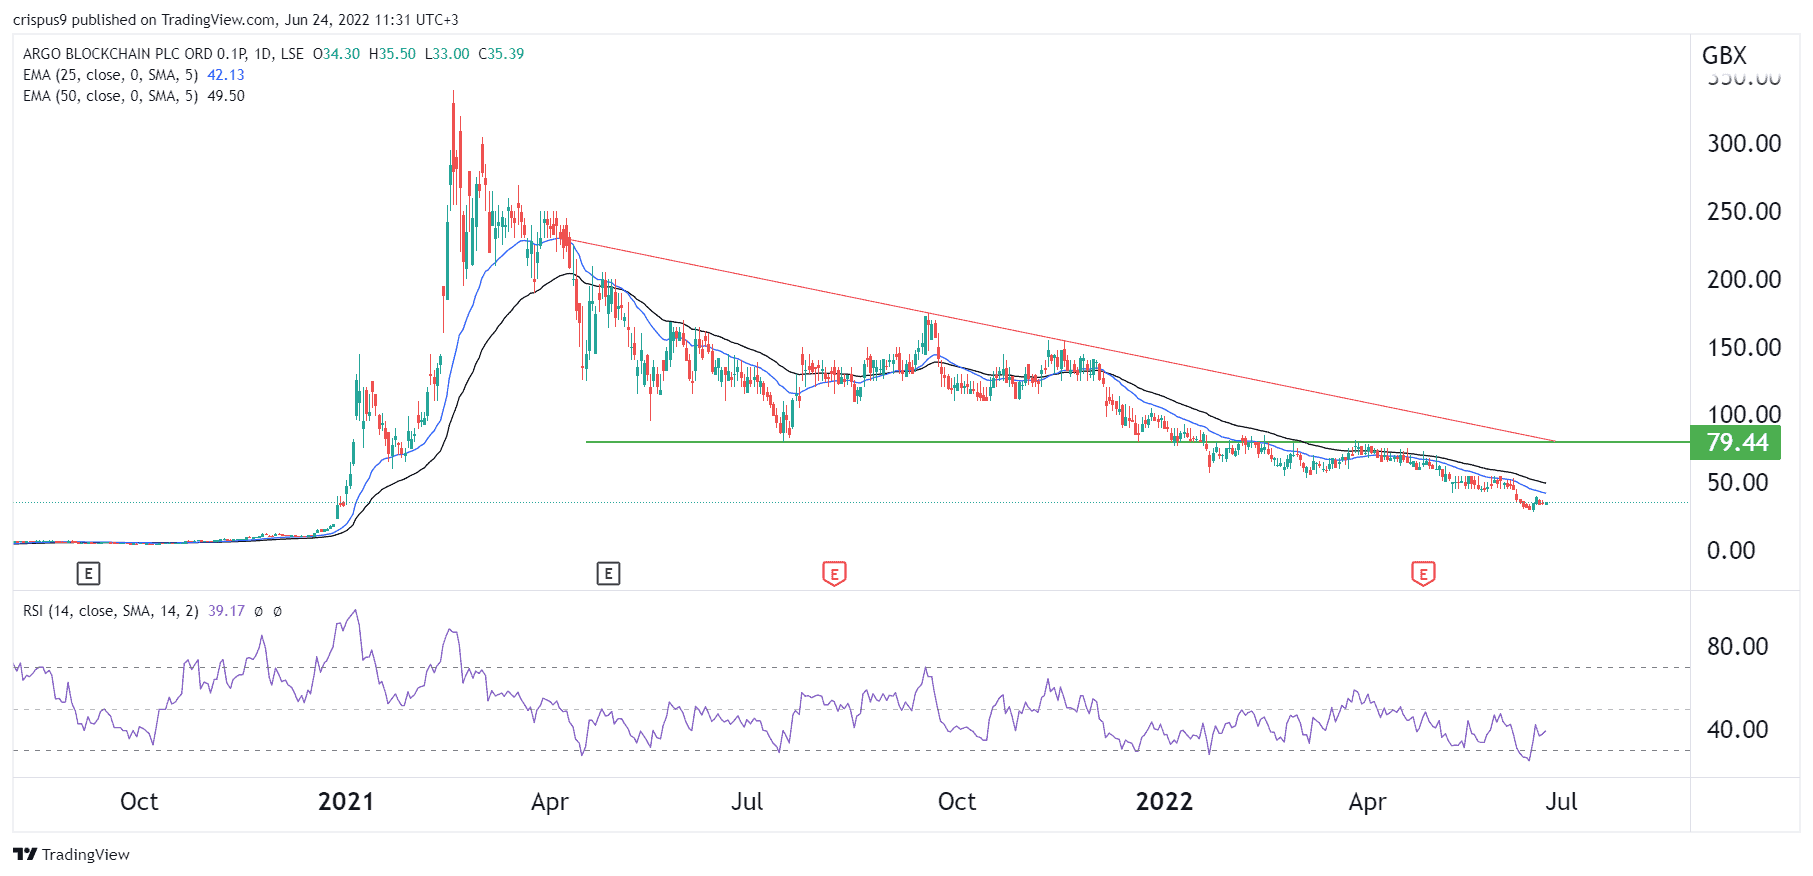Click the published-by crispus9 header text
The image size is (1813, 876).
click(x=236, y=20)
